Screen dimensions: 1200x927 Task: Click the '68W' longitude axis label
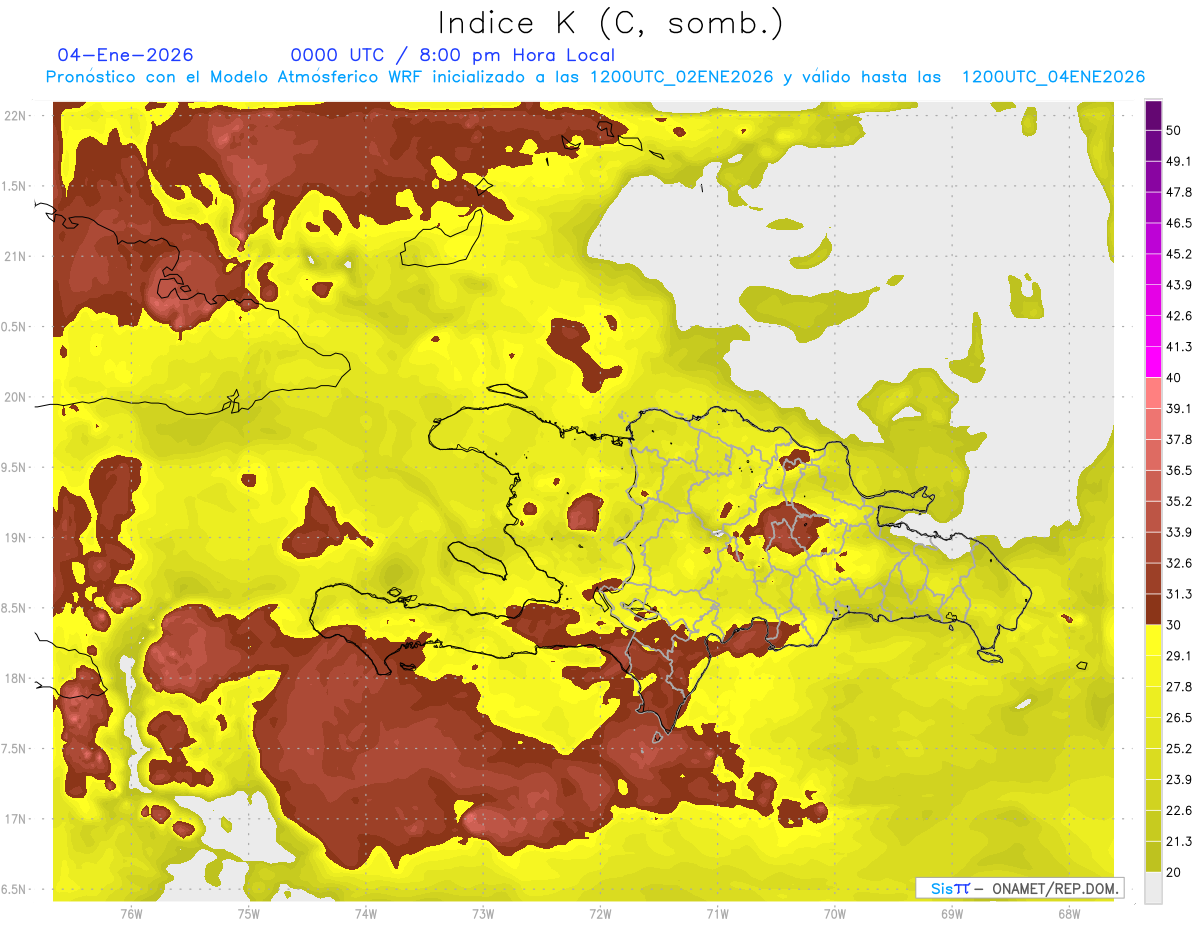pos(1069,914)
